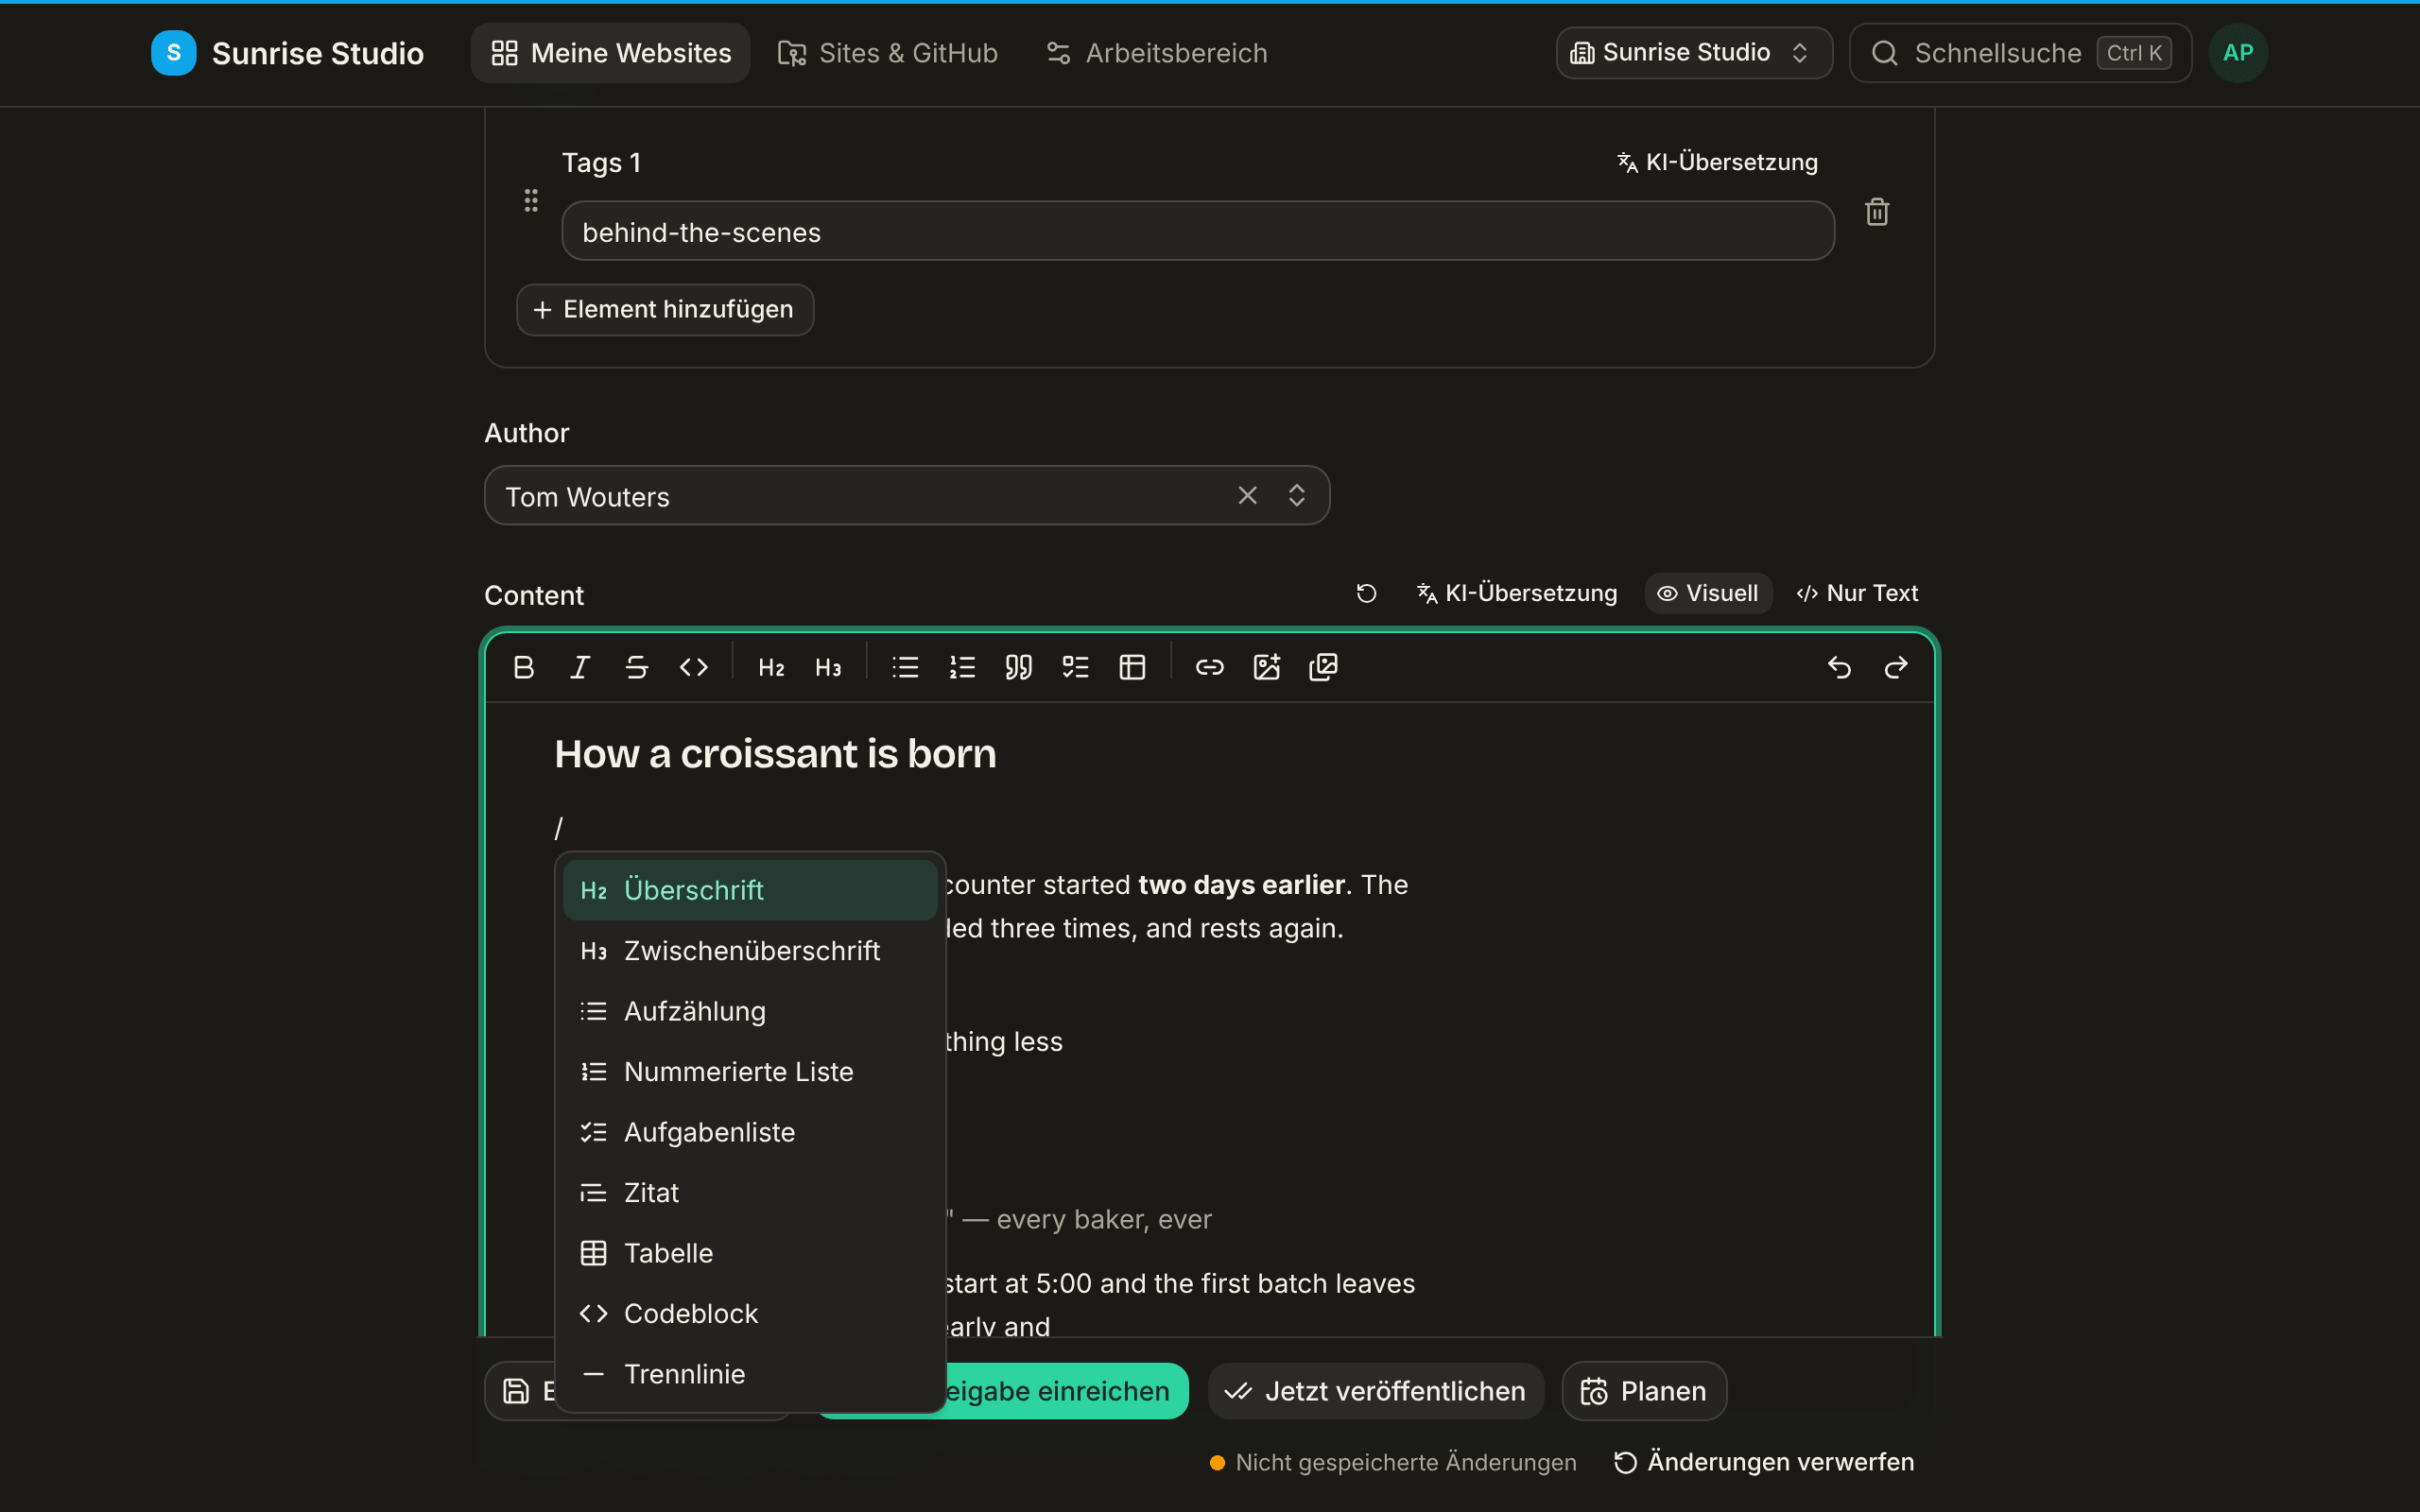This screenshot has height=1512, width=2420.
Task: Select Überschrift from the slash menu
Action: (x=749, y=890)
